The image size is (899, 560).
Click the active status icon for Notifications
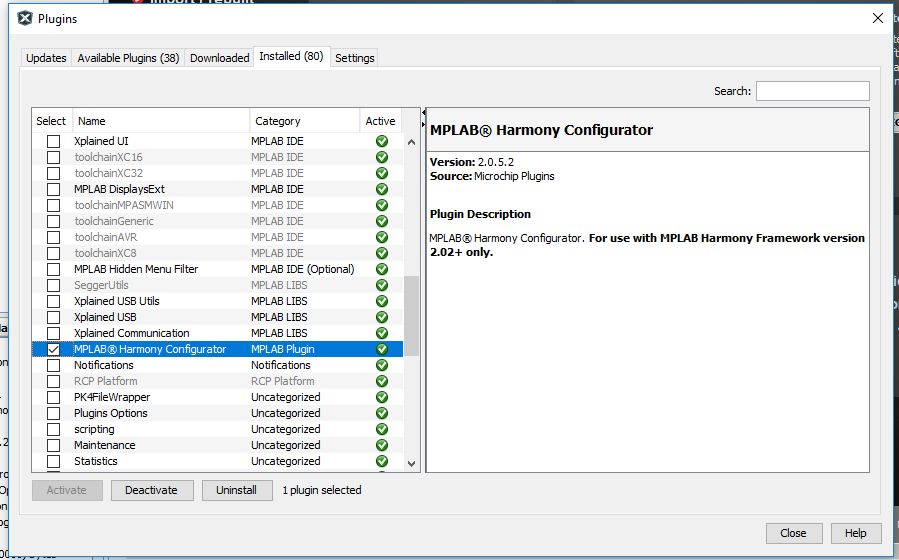(x=382, y=365)
